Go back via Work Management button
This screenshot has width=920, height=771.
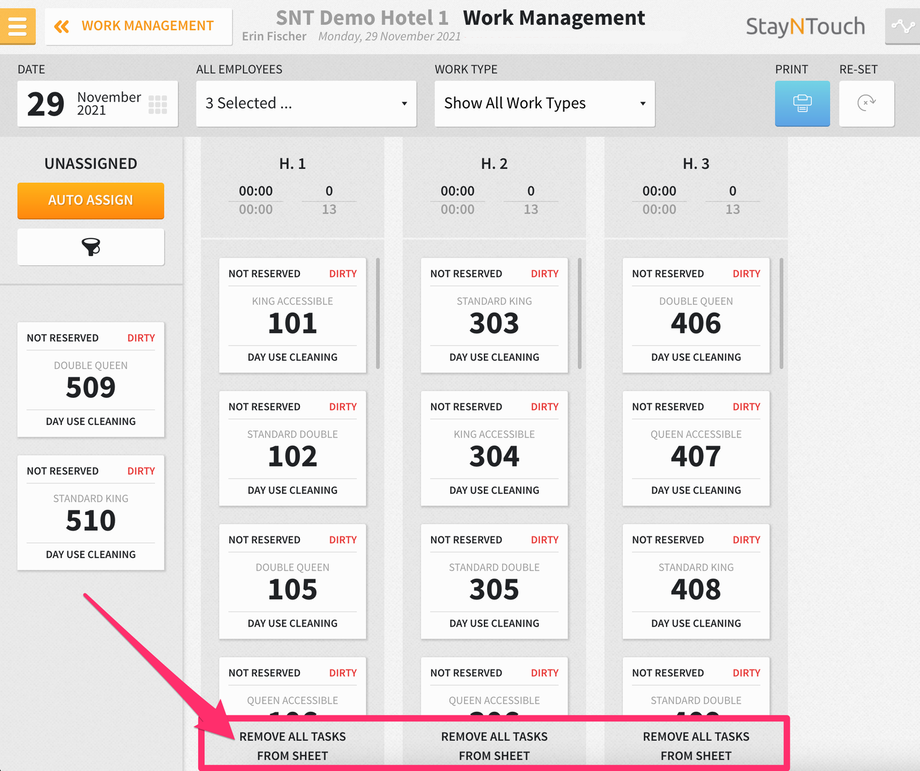[x=138, y=26]
